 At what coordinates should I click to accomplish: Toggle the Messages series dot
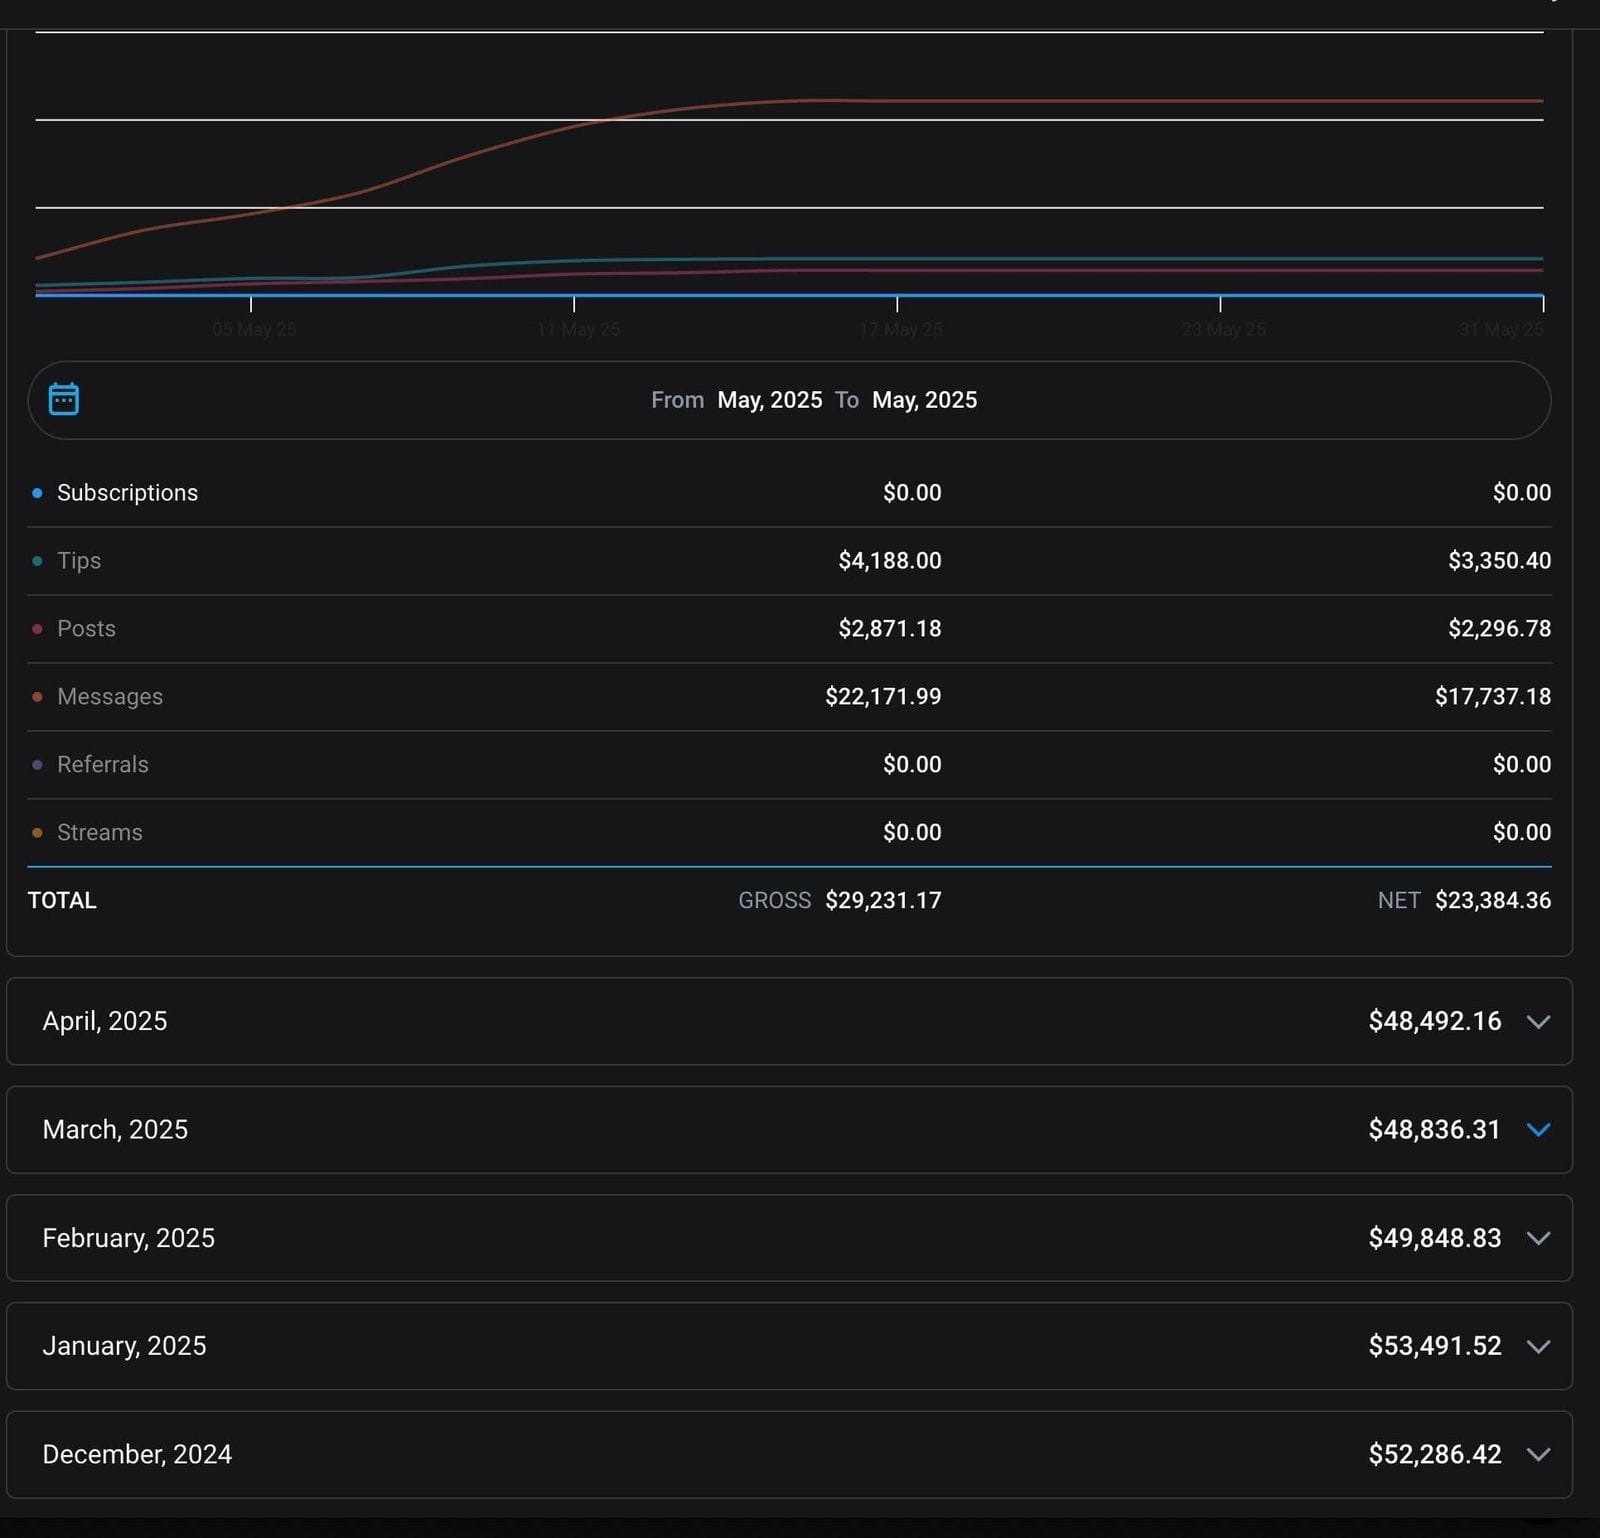point(37,697)
